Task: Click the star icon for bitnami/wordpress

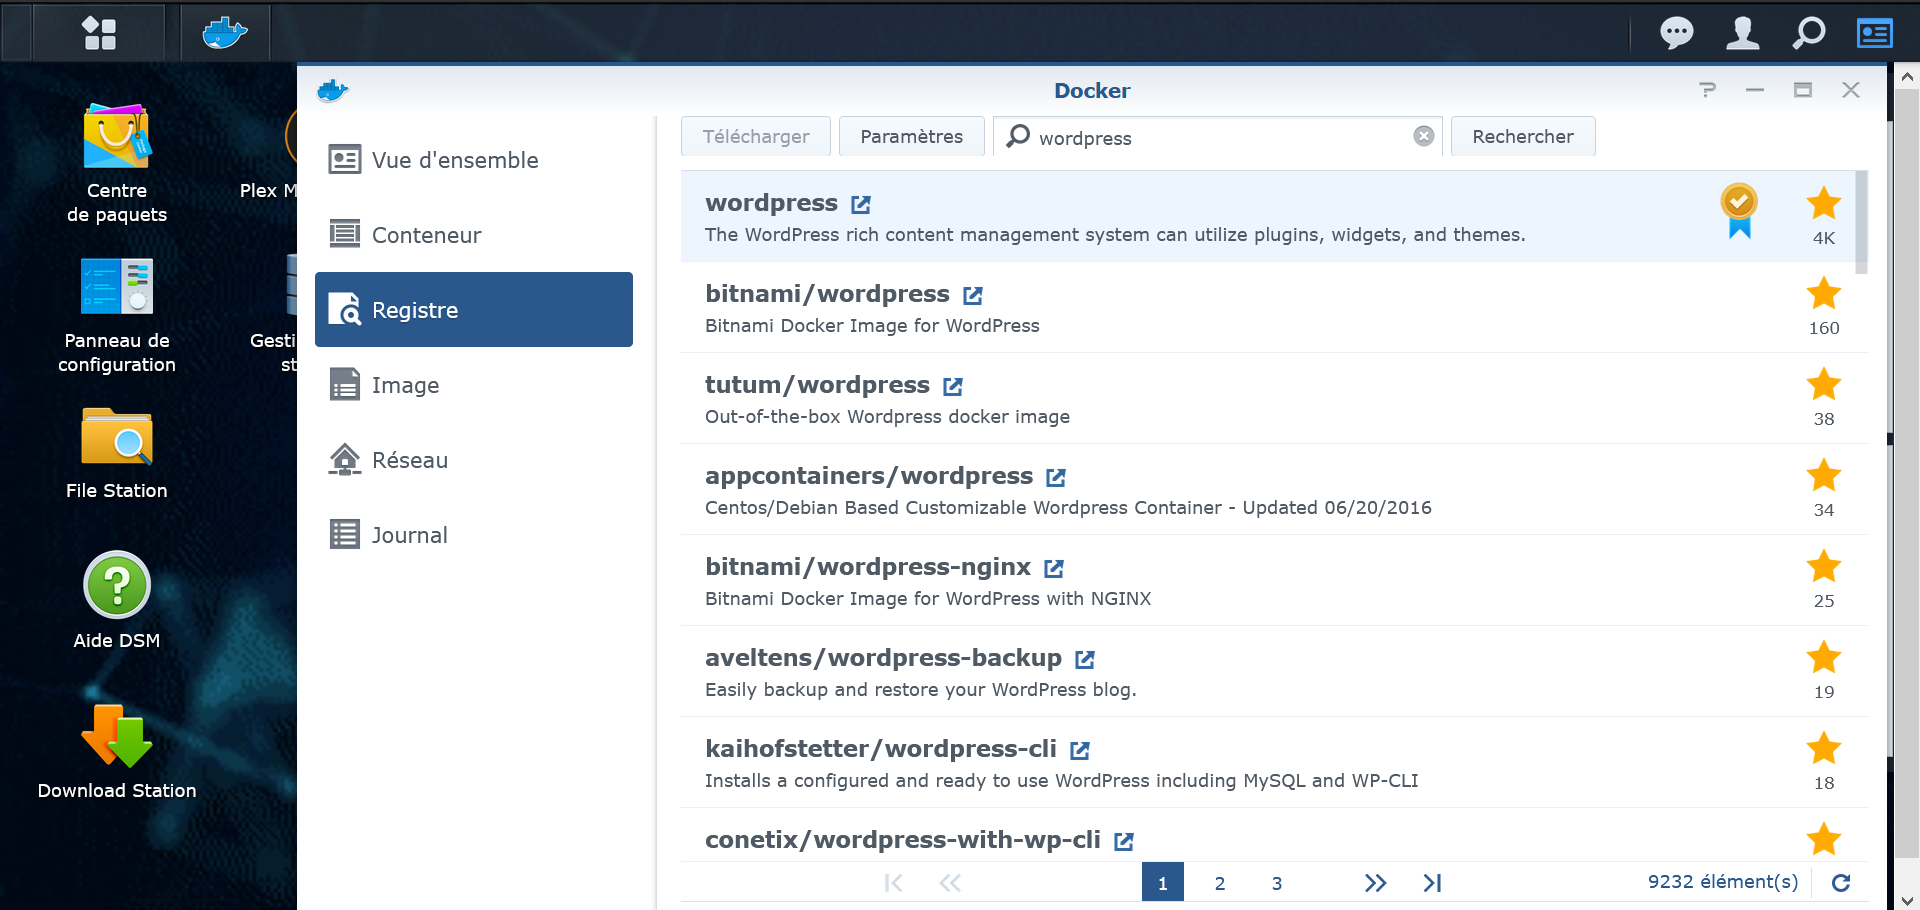Action: [x=1824, y=293]
